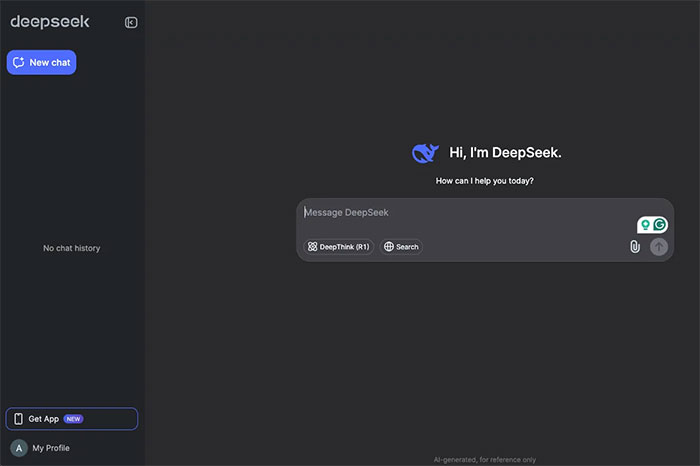Click the "Hi, I'm DeepSeek." heading
The width and height of the screenshot is (700, 466).
point(505,153)
